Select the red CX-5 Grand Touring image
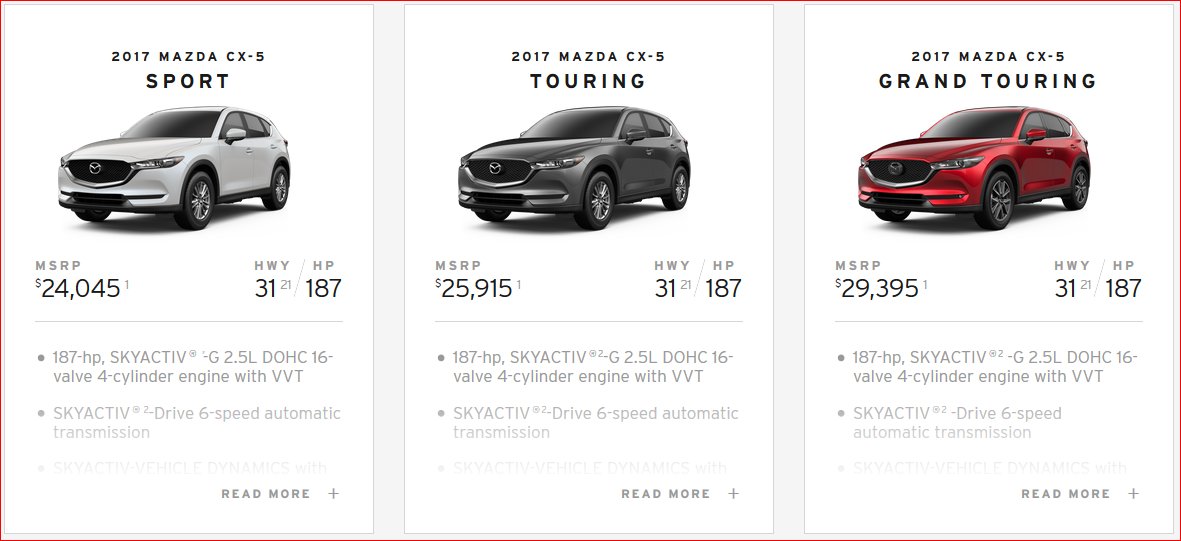This screenshot has width=1181, height=541. click(974, 167)
